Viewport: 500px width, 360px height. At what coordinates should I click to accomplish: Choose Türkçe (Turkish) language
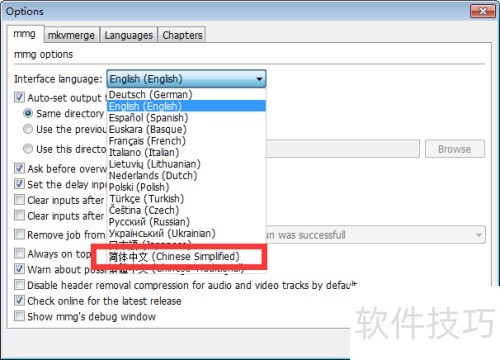[186, 199]
